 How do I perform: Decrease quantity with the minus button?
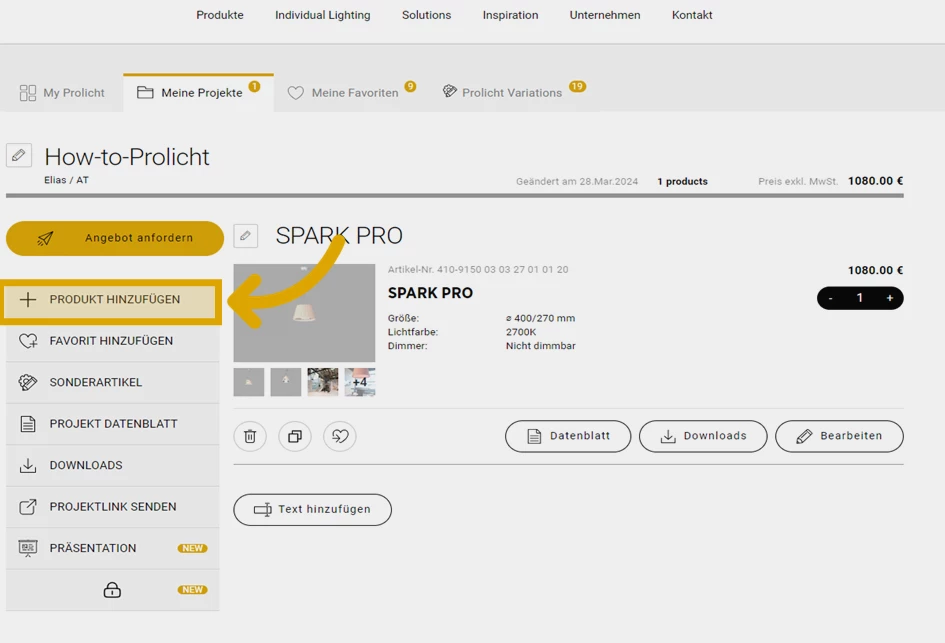pos(830,298)
